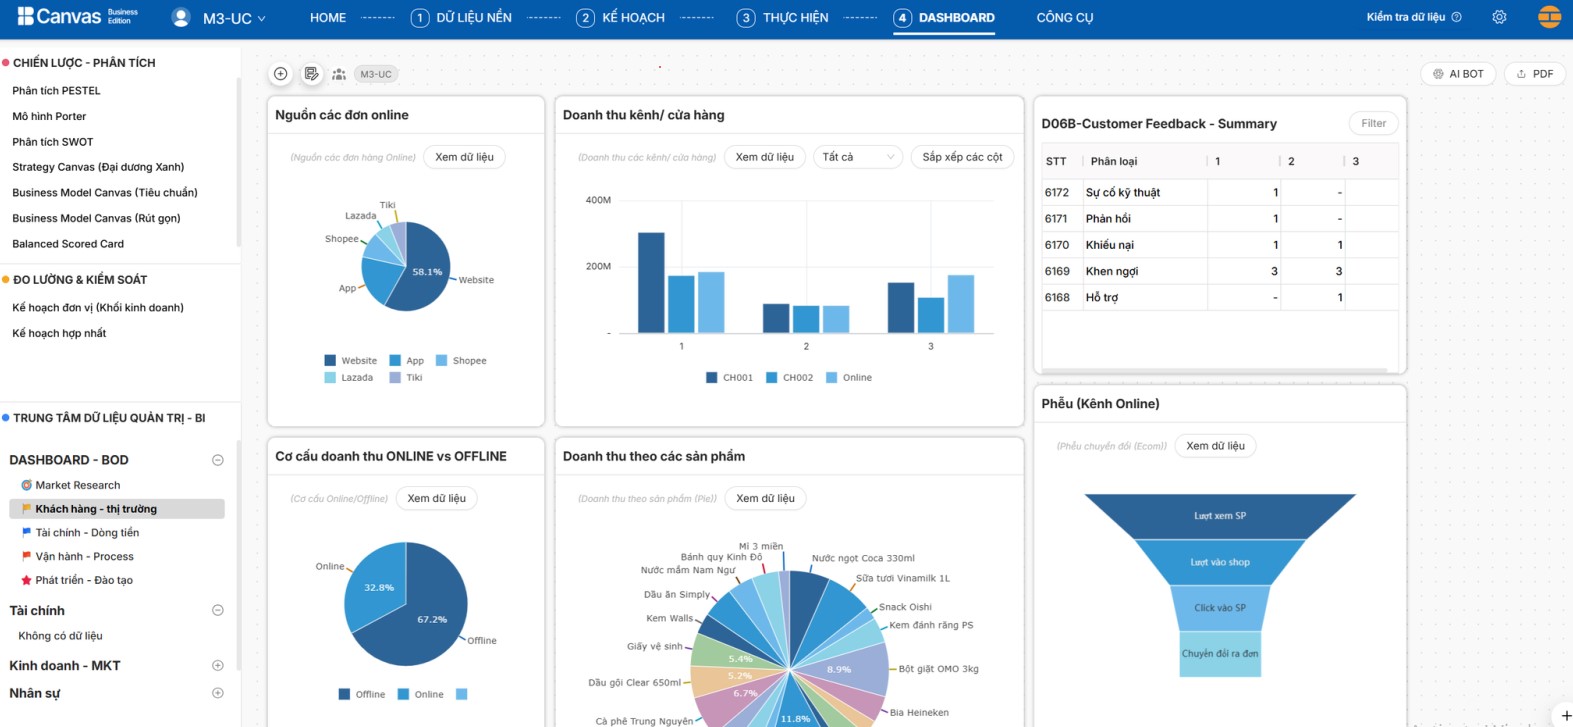This screenshot has width=1573, height=727.
Task: Expand the Kinh doanh - MKT section
Action: click(218, 666)
